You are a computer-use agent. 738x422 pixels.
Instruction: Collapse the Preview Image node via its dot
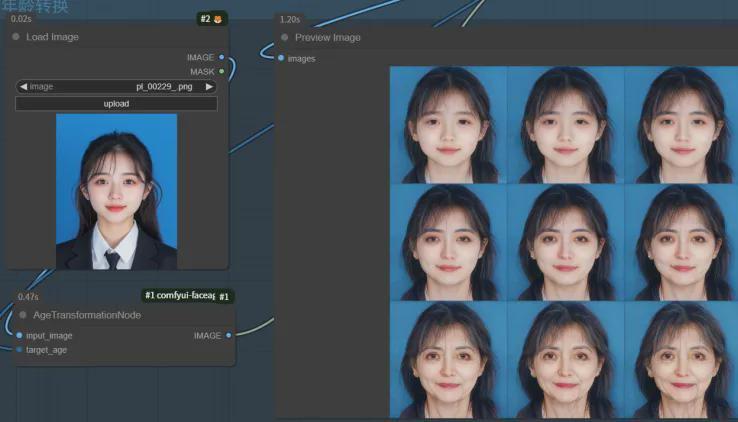click(x=284, y=37)
